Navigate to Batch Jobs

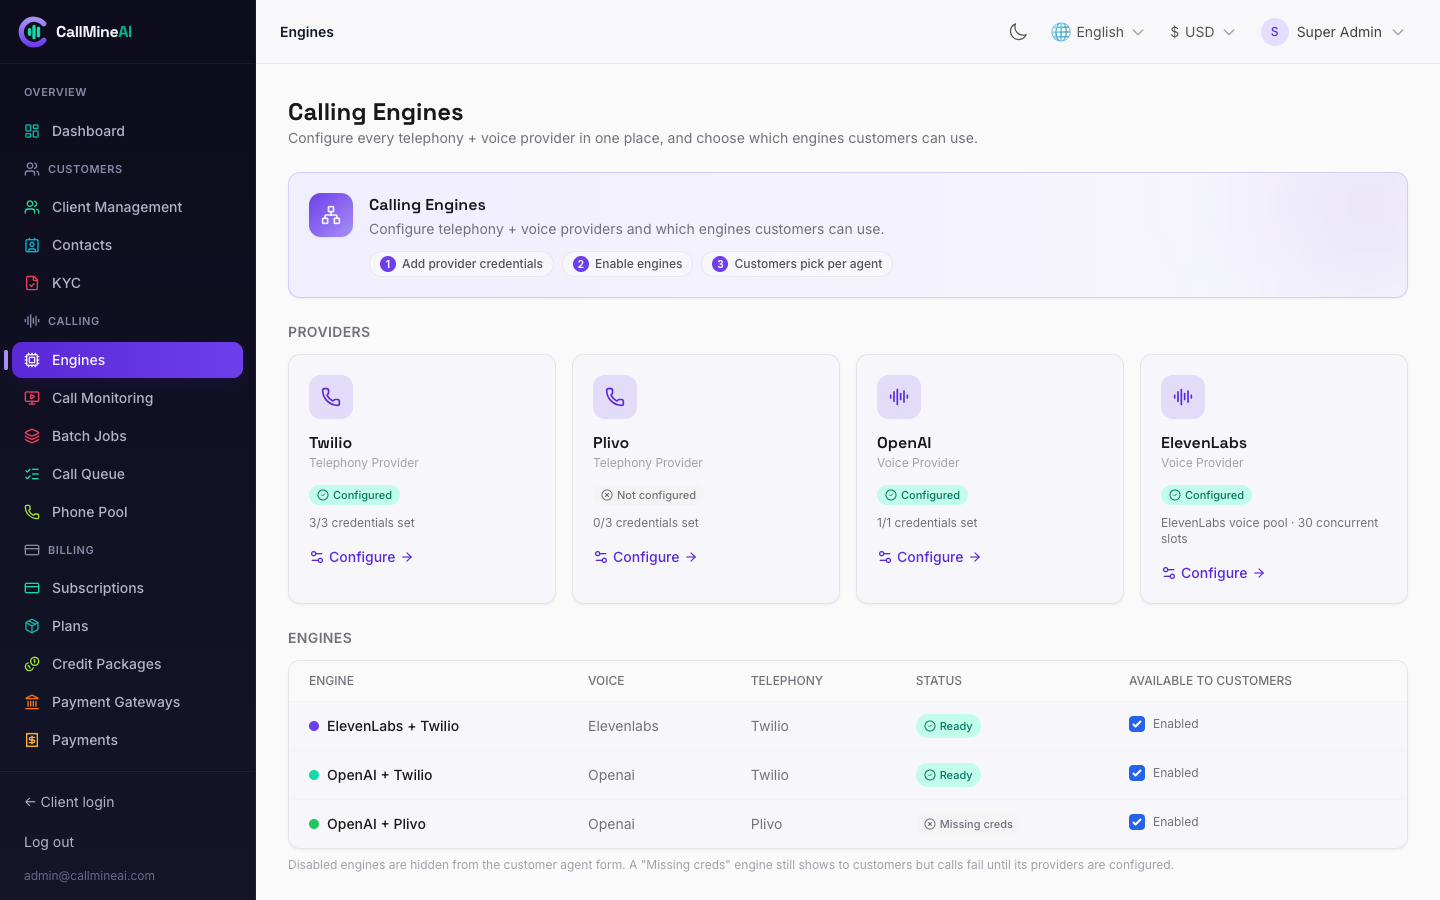click(x=128, y=436)
